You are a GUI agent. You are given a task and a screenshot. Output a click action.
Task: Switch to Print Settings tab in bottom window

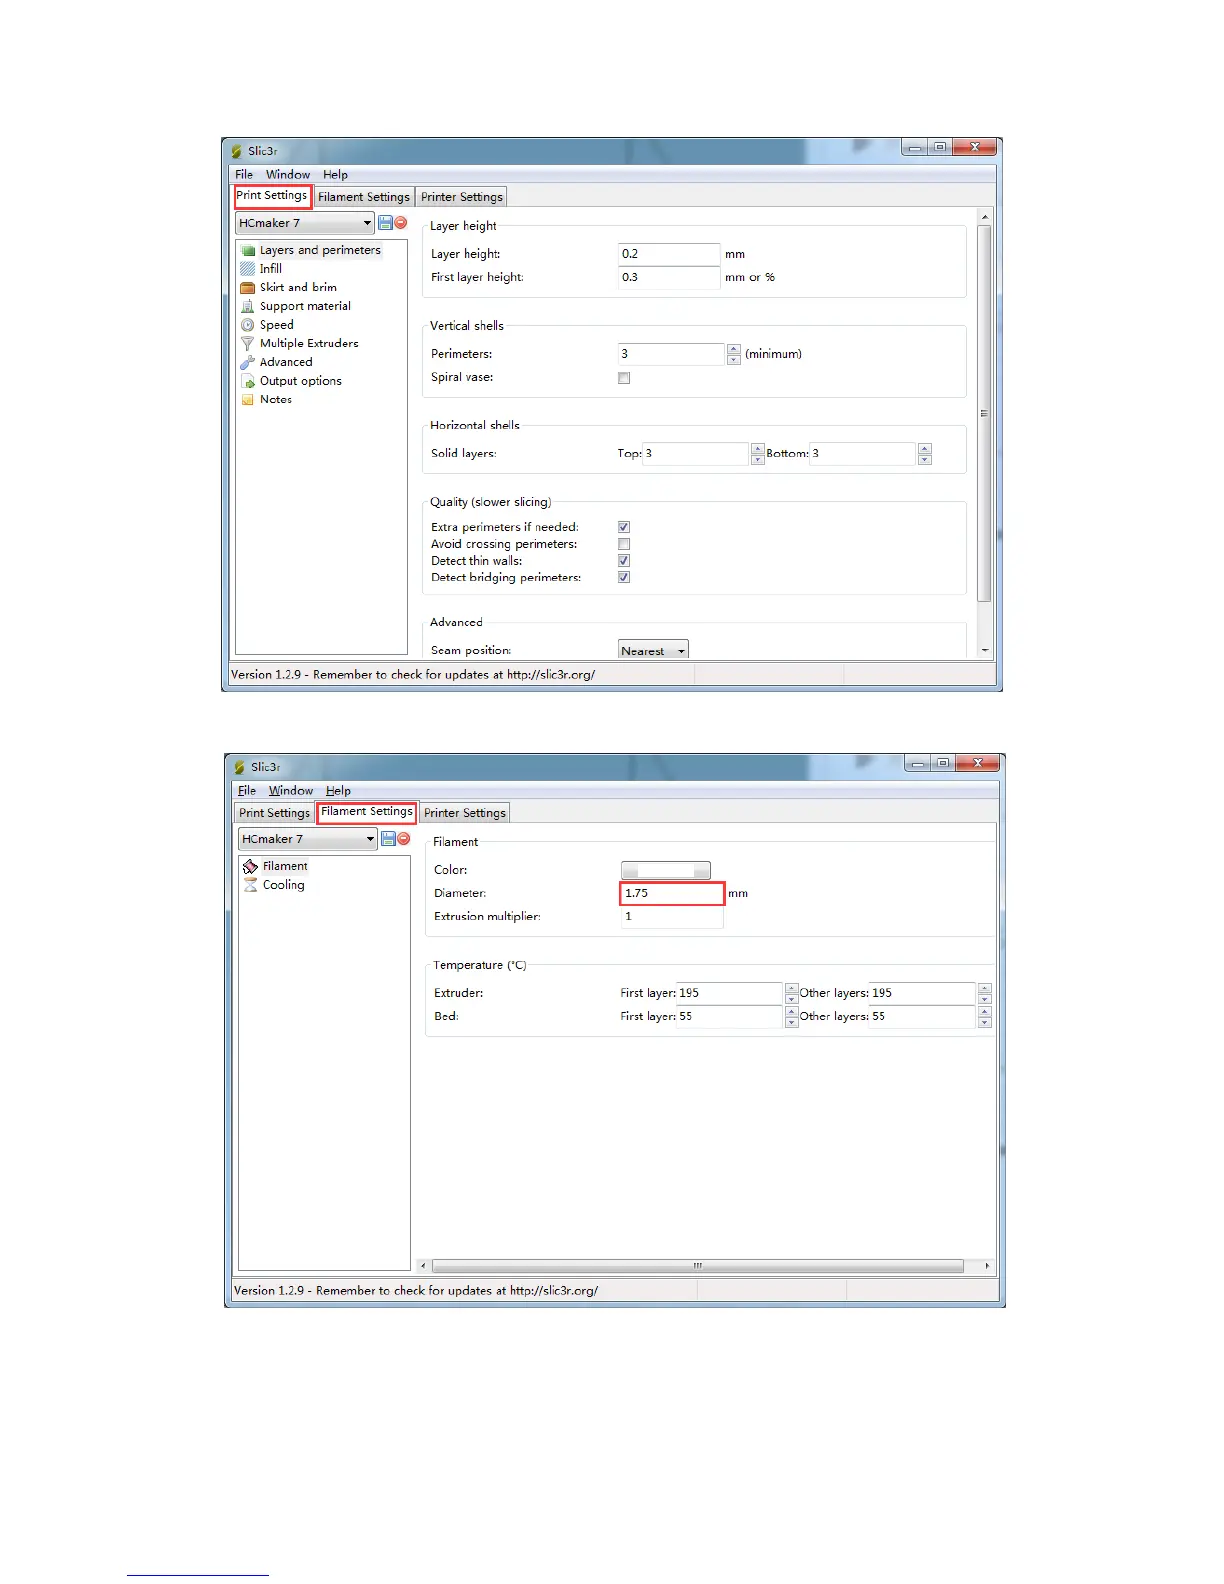click(275, 813)
